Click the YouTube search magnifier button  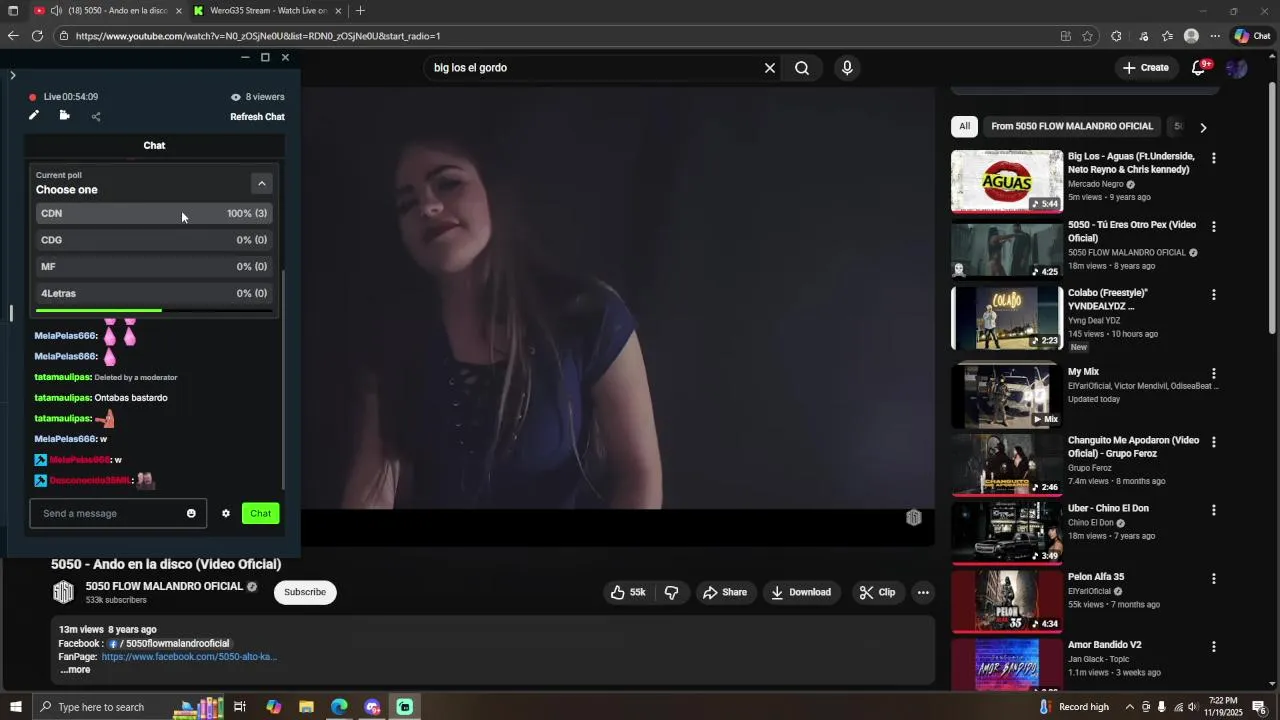(802, 68)
